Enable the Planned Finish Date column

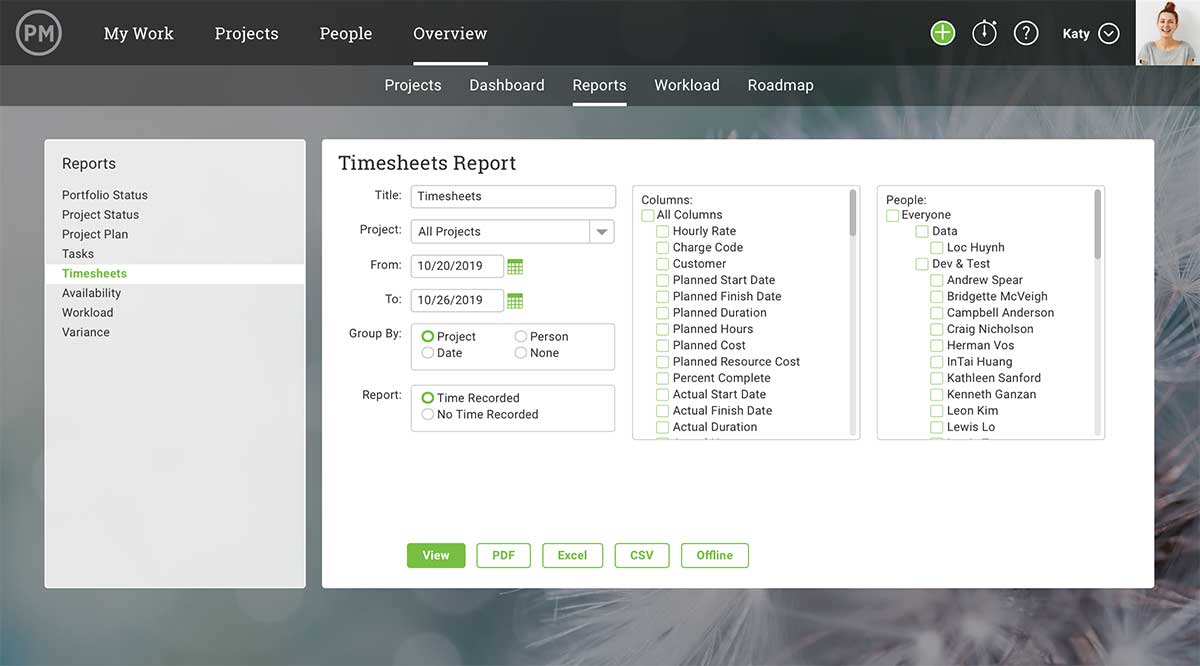pos(663,297)
